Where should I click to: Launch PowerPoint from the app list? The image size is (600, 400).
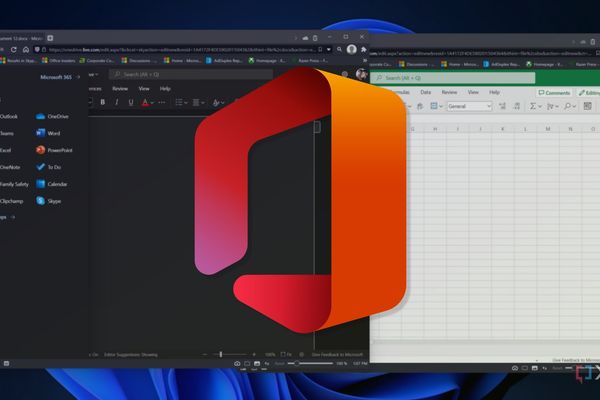(x=54, y=150)
